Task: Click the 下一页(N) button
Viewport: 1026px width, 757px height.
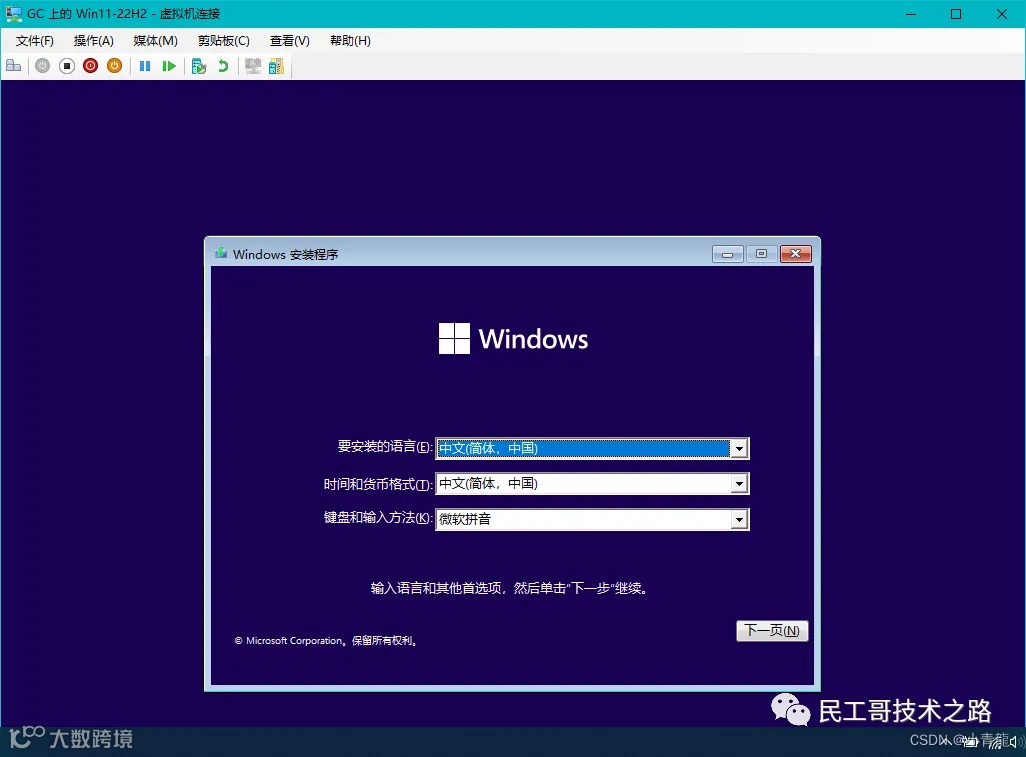Action: pyautogui.click(x=772, y=631)
